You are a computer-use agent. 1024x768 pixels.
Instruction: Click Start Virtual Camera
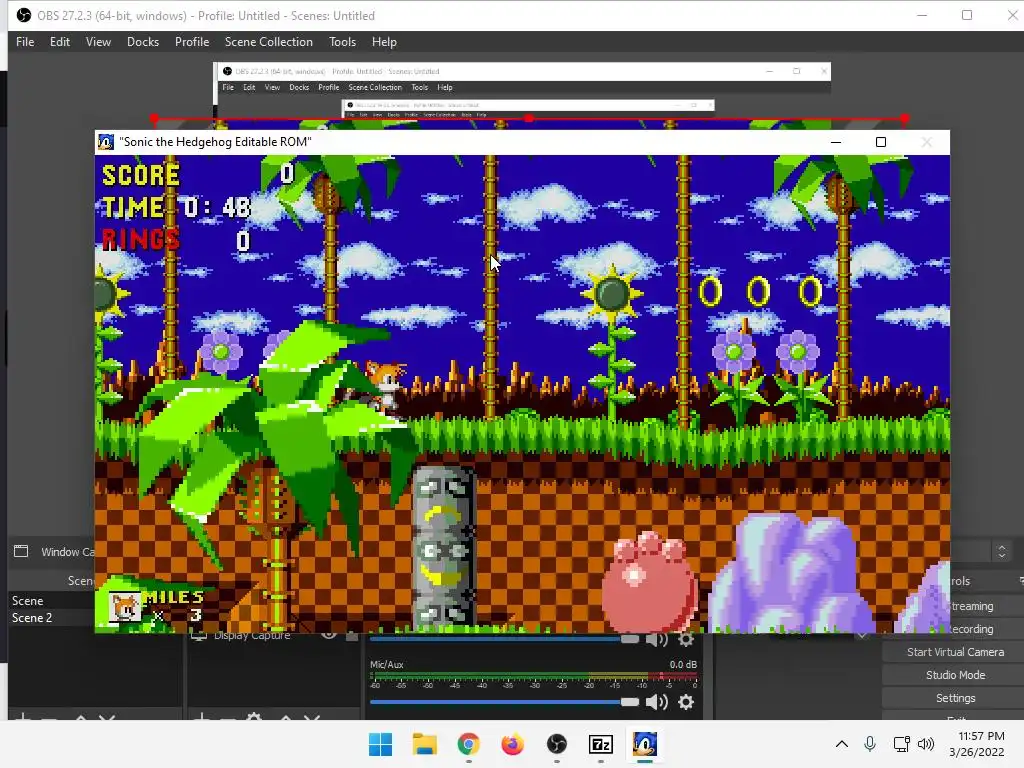pos(955,652)
